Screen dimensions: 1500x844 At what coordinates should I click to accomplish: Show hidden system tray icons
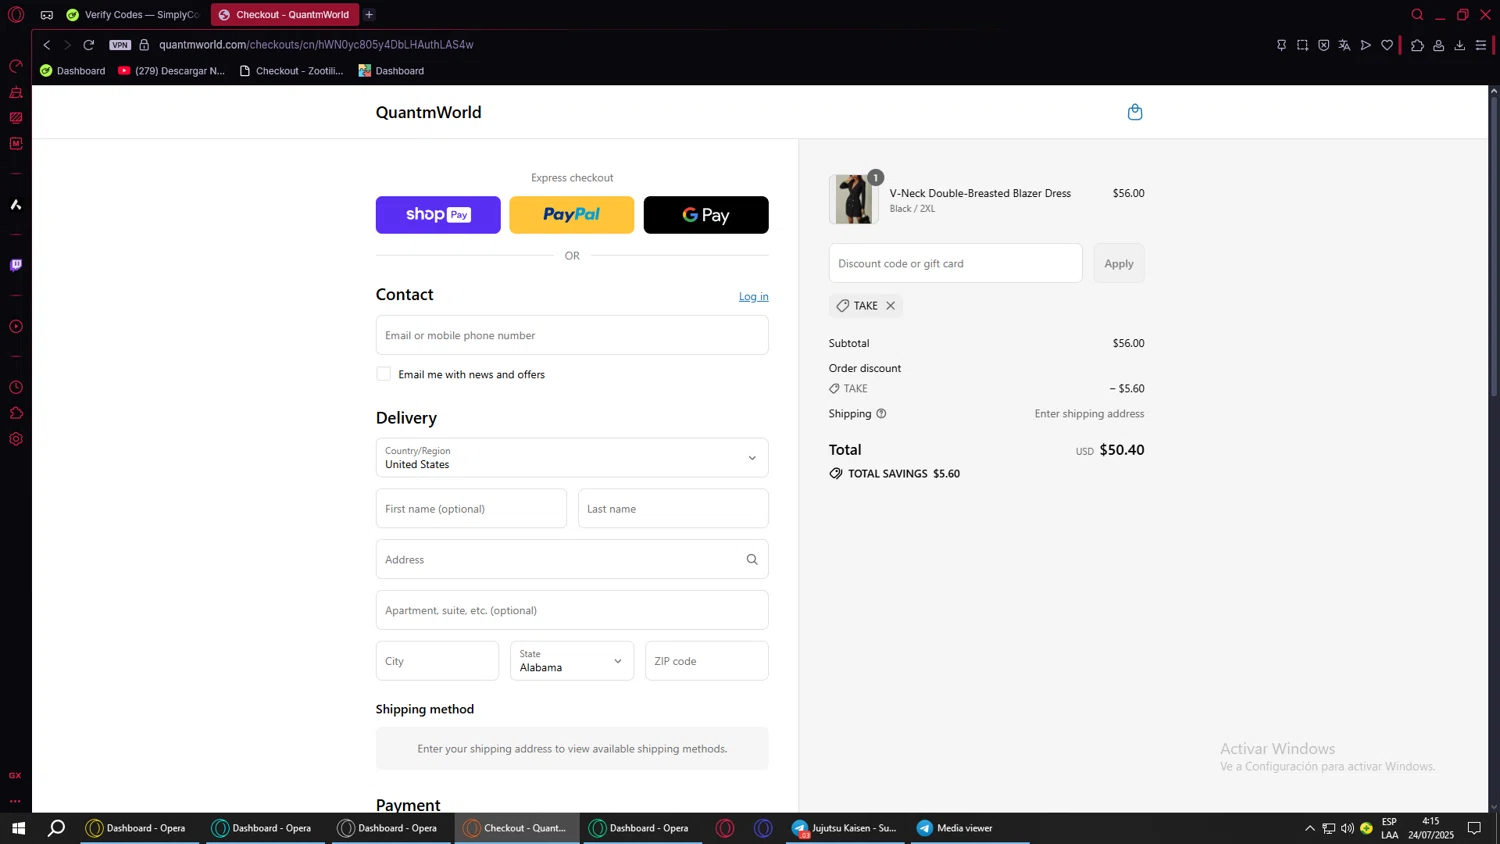[x=1309, y=828]
